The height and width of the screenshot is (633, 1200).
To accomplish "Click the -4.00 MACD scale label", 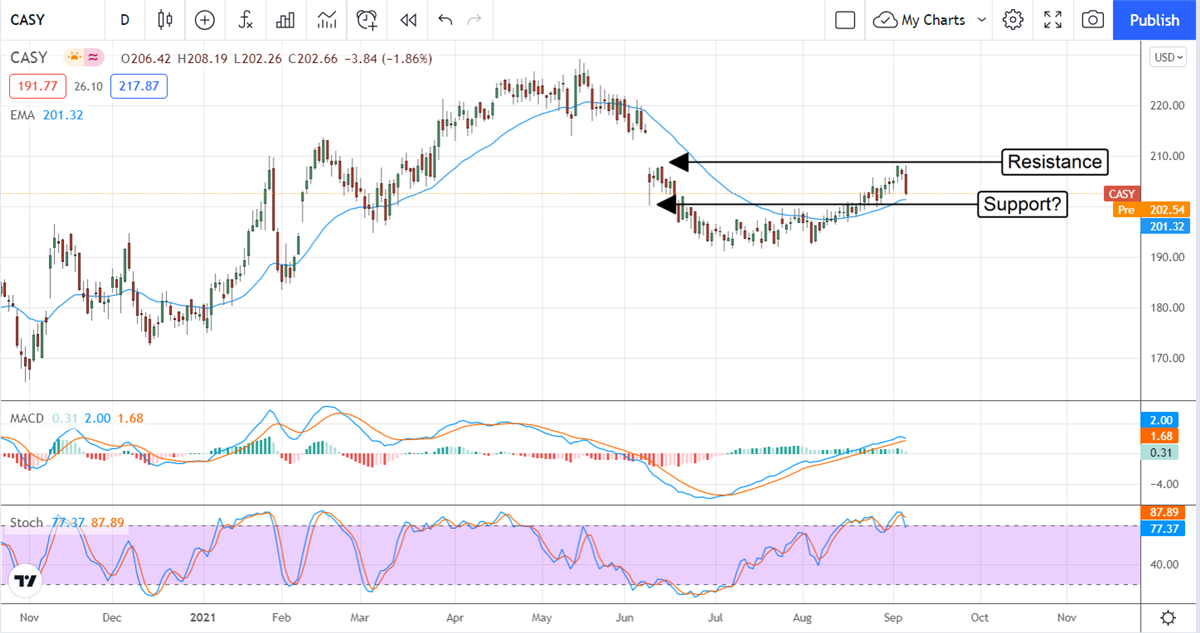I will pos(1166,484).
